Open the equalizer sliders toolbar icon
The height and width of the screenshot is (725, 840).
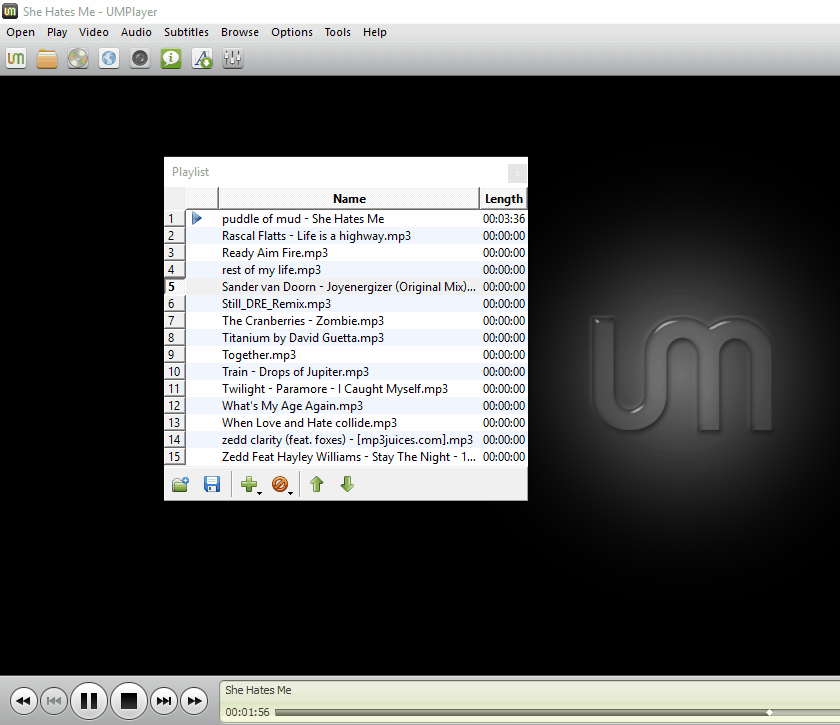click(232, 58)
